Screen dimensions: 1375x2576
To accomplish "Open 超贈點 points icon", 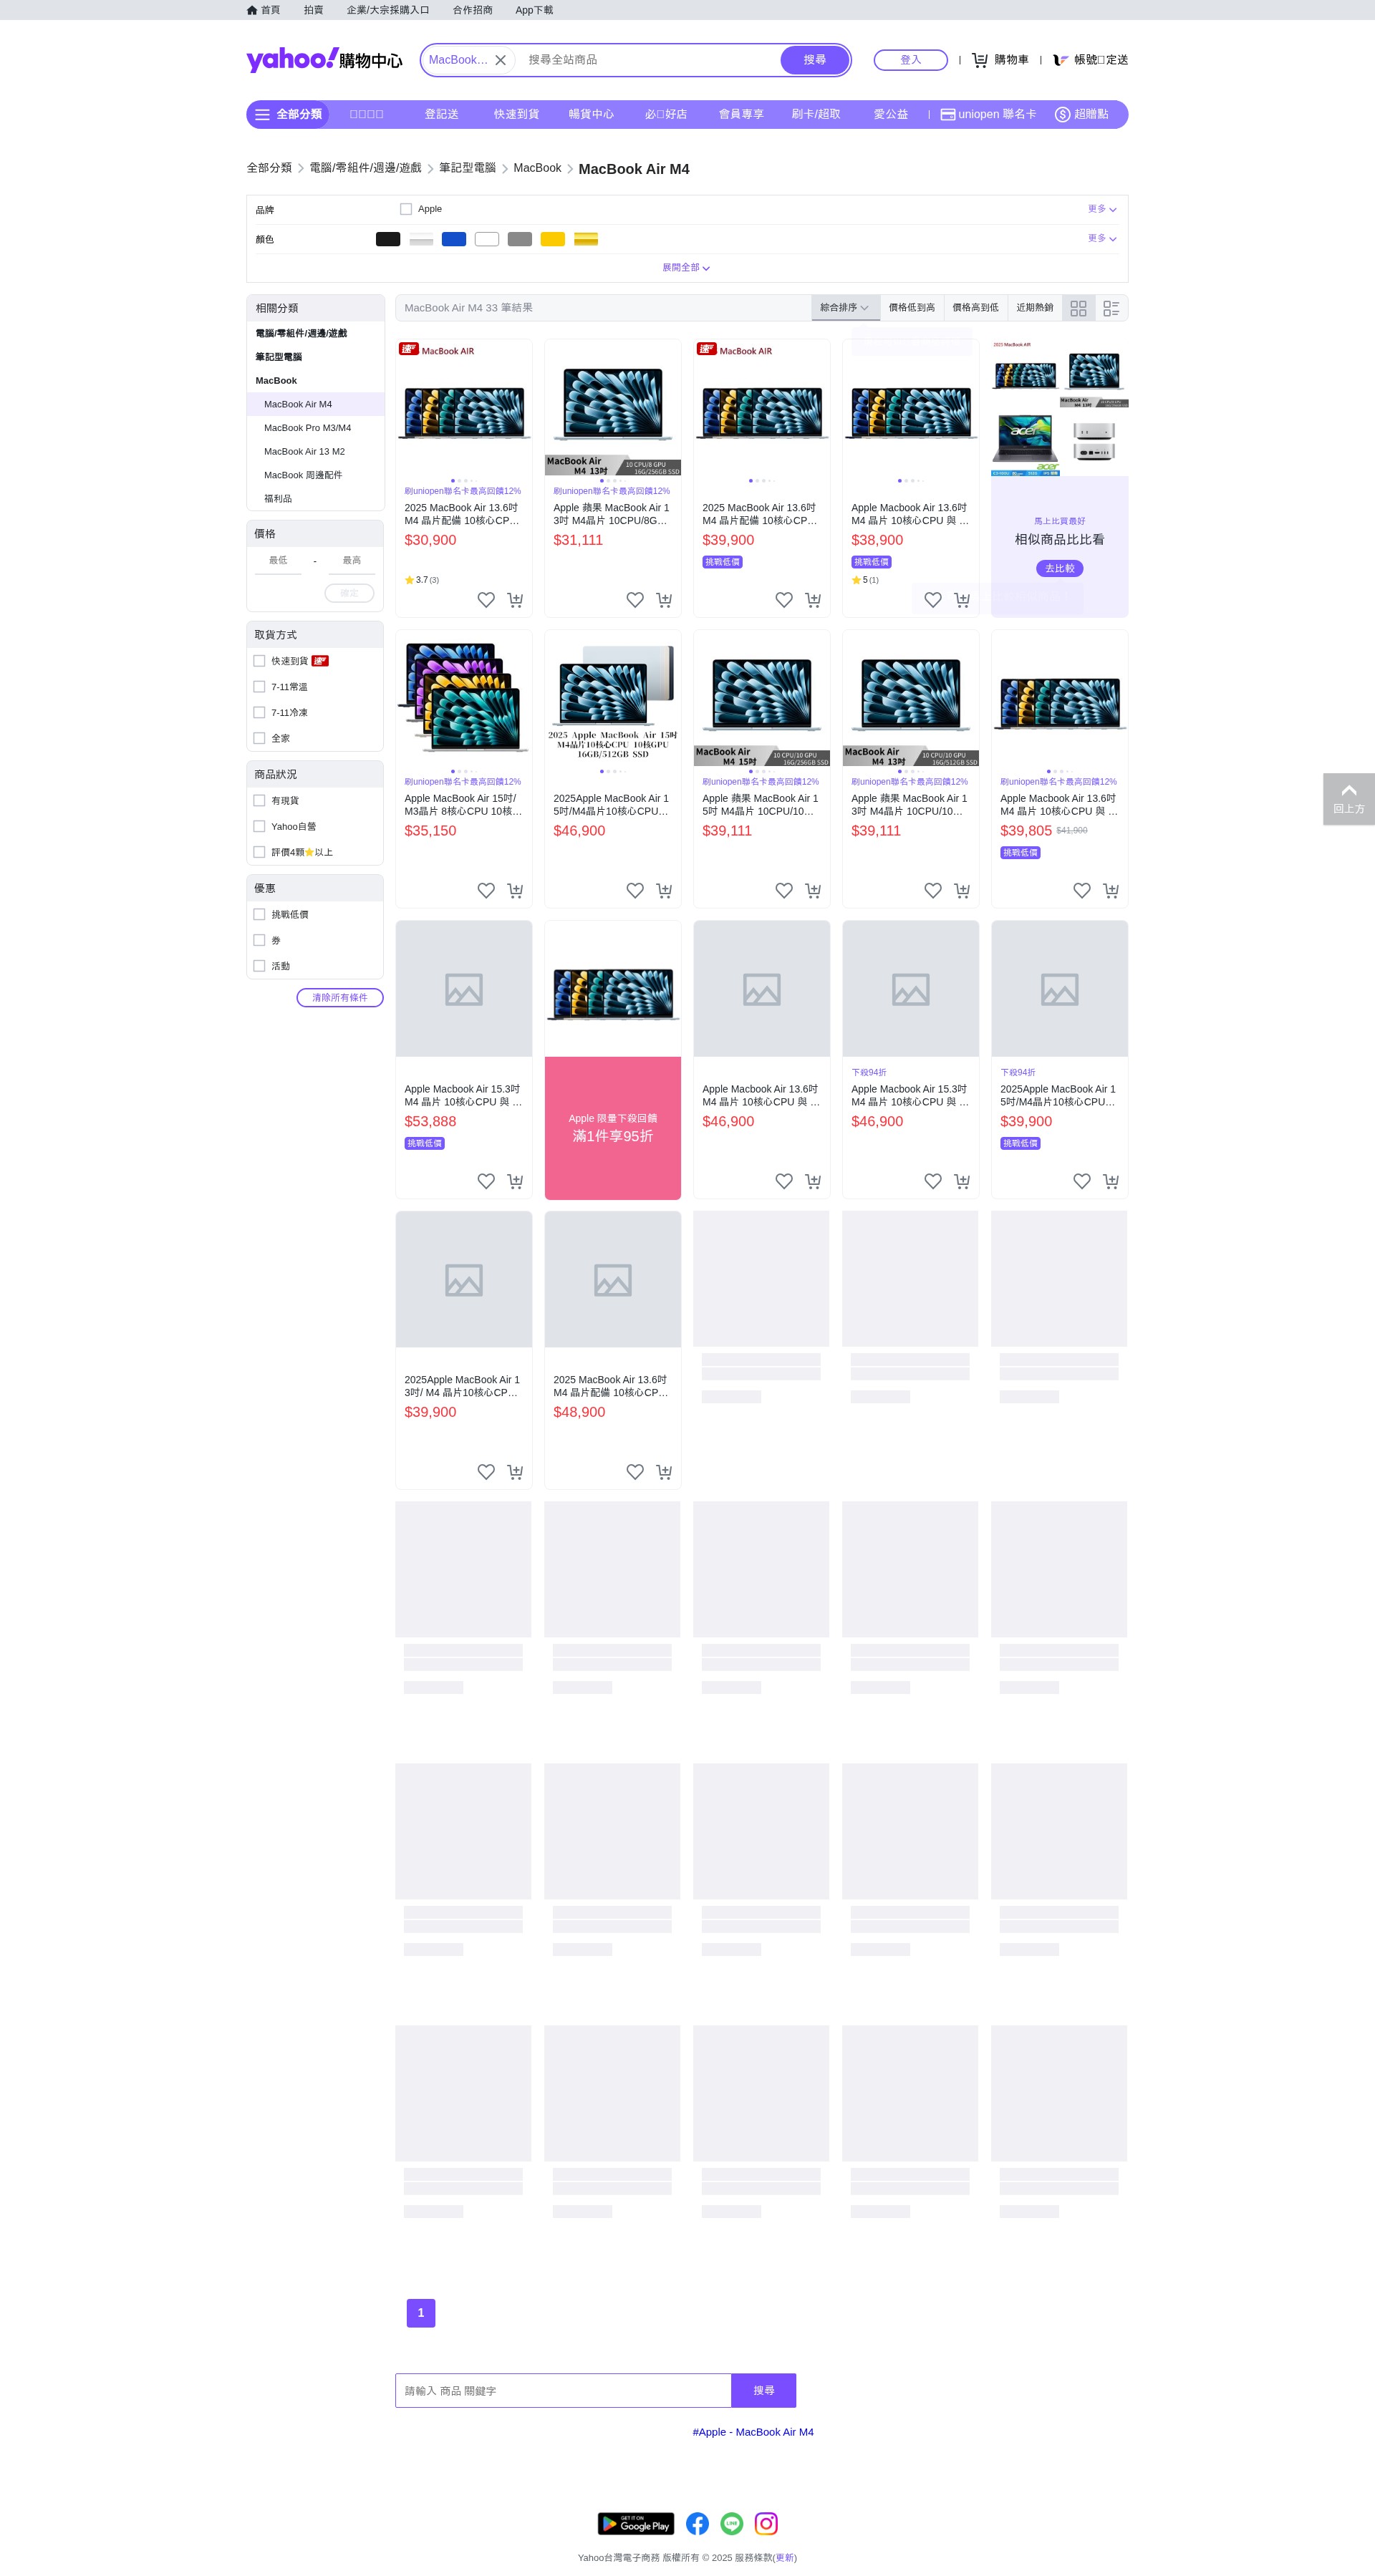I will 1062,114.
